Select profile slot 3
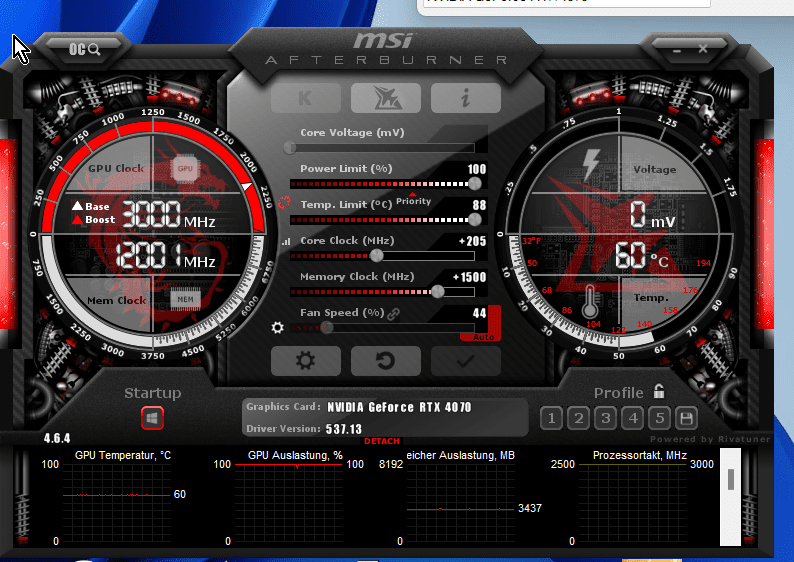Viewport: 794px width, 562px height. point(606,418)
